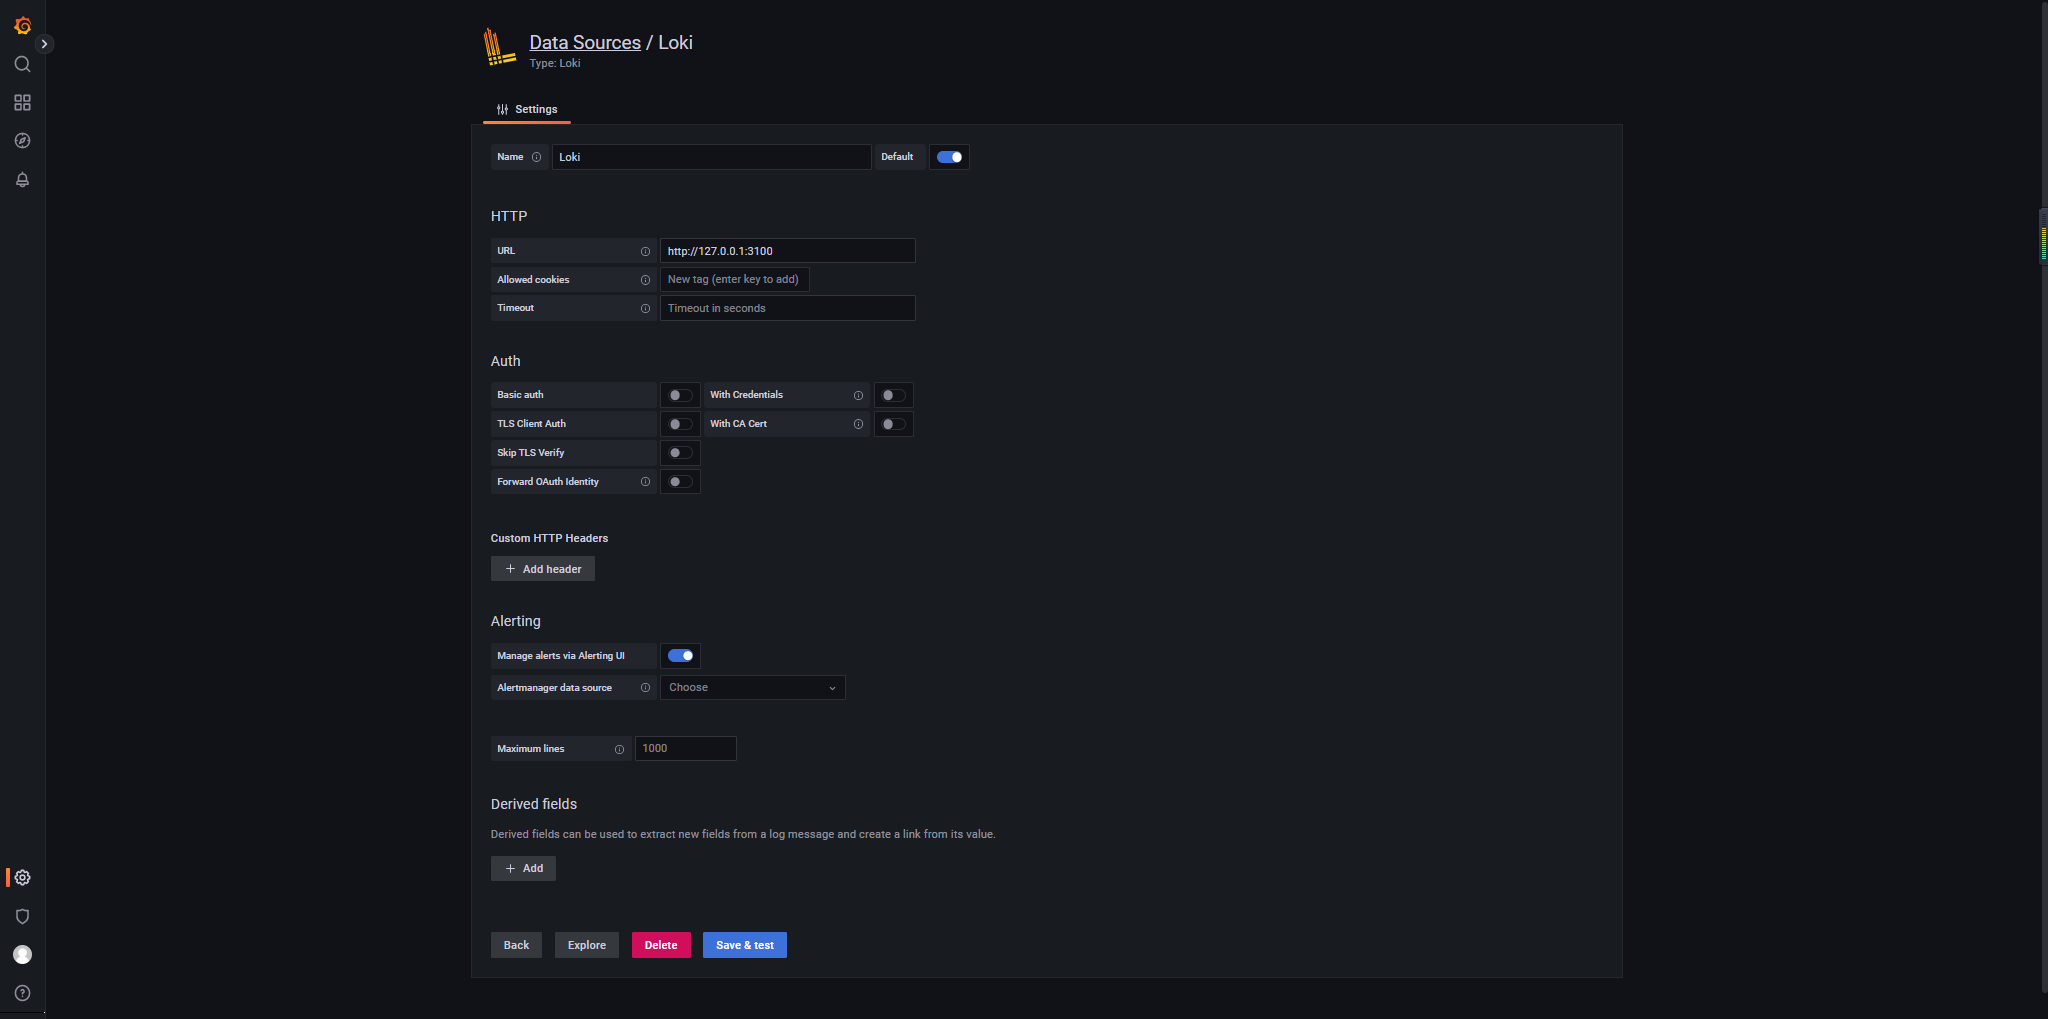Click the Auth section heading
2048x1019 pixels.
(x=506, y=361)
